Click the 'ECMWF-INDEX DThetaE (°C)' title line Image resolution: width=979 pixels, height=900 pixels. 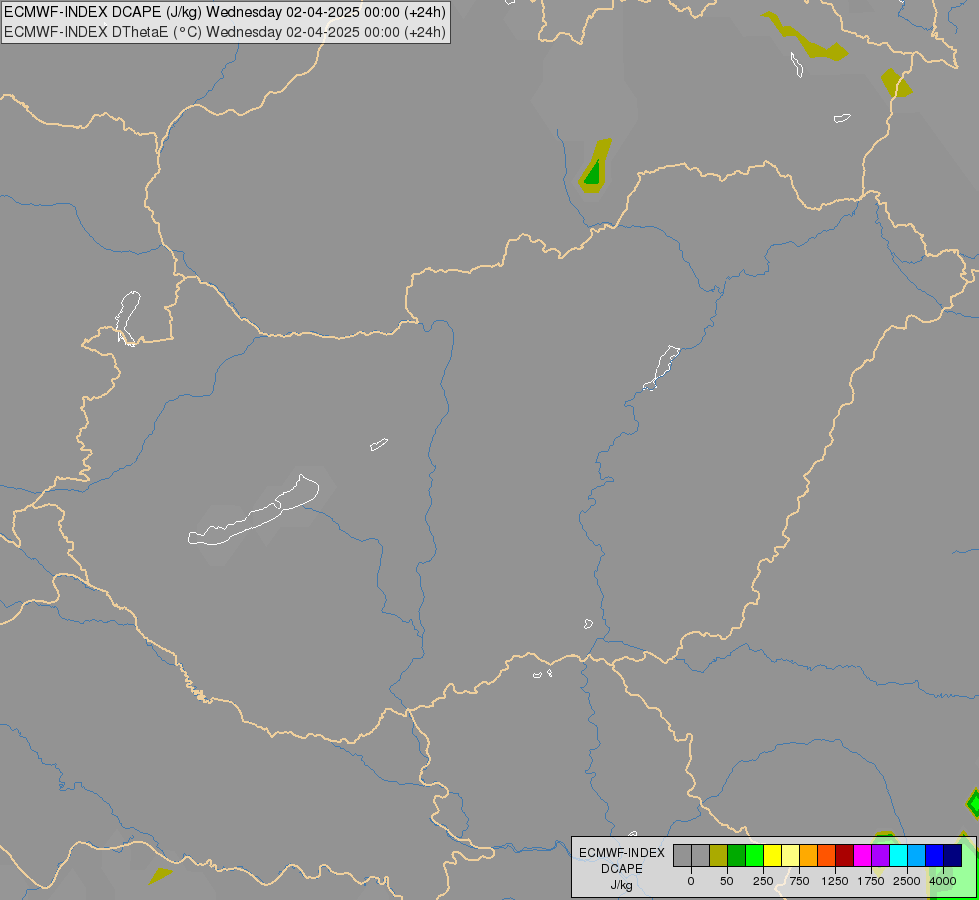coord(225,32)
